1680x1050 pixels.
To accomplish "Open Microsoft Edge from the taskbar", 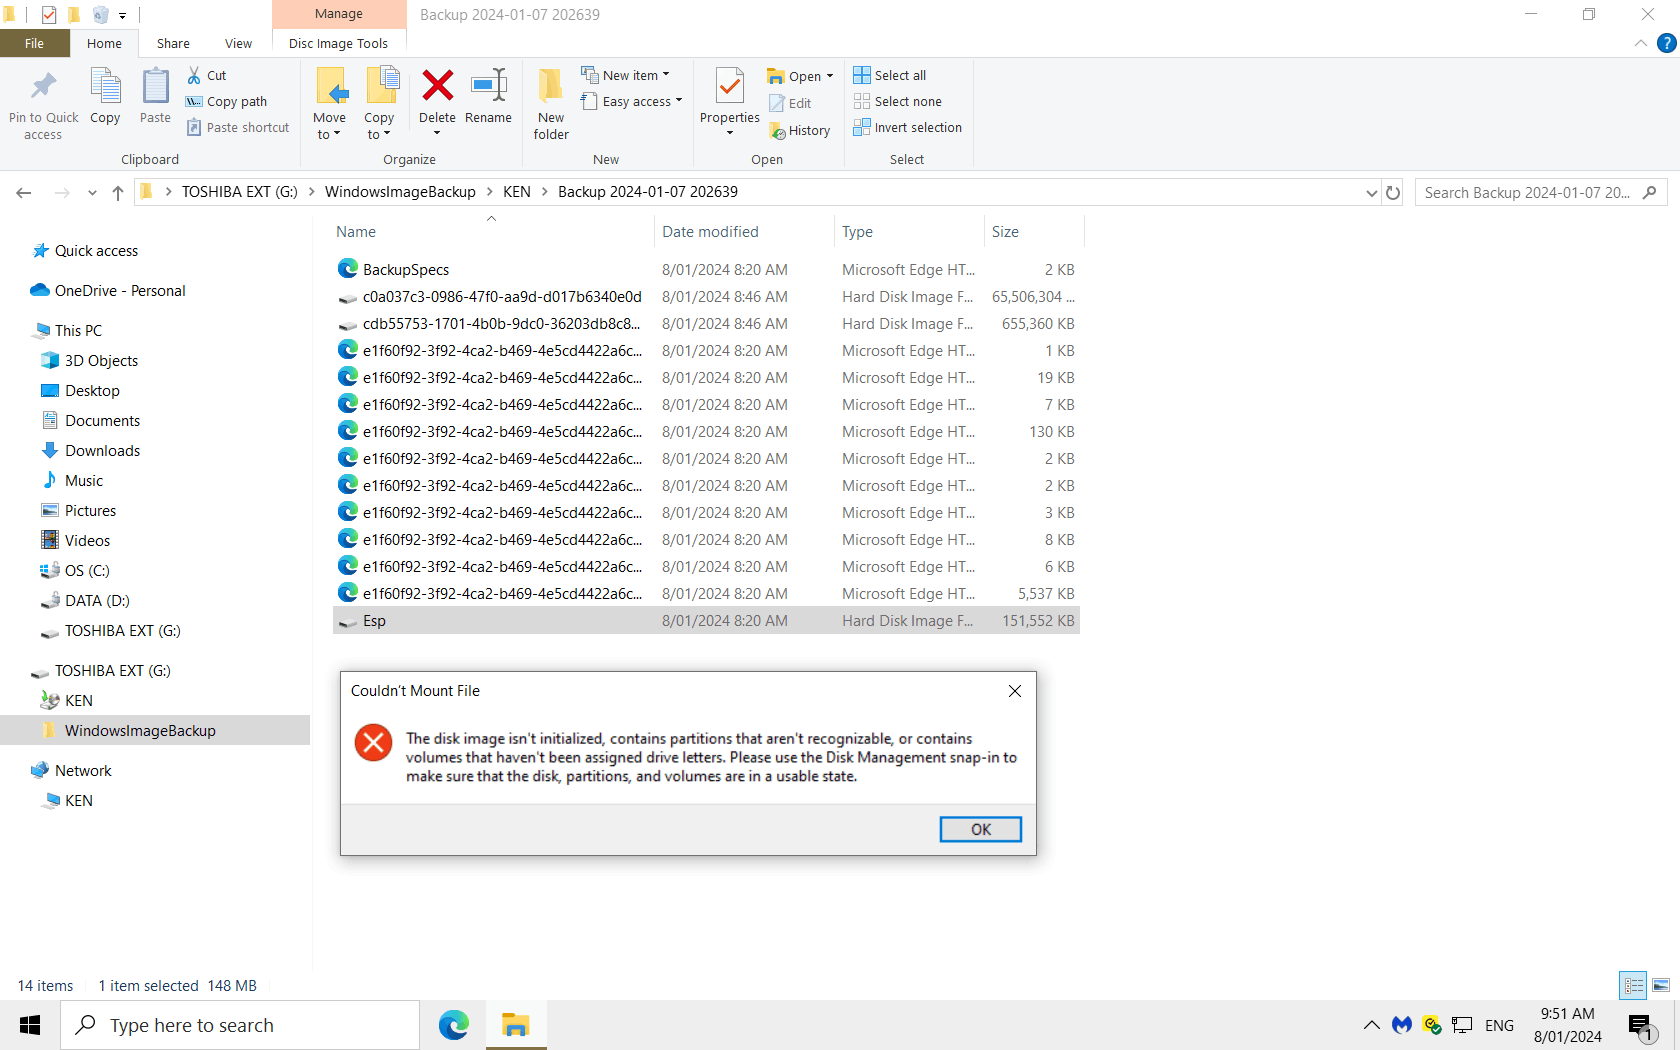I will 454,1024.
